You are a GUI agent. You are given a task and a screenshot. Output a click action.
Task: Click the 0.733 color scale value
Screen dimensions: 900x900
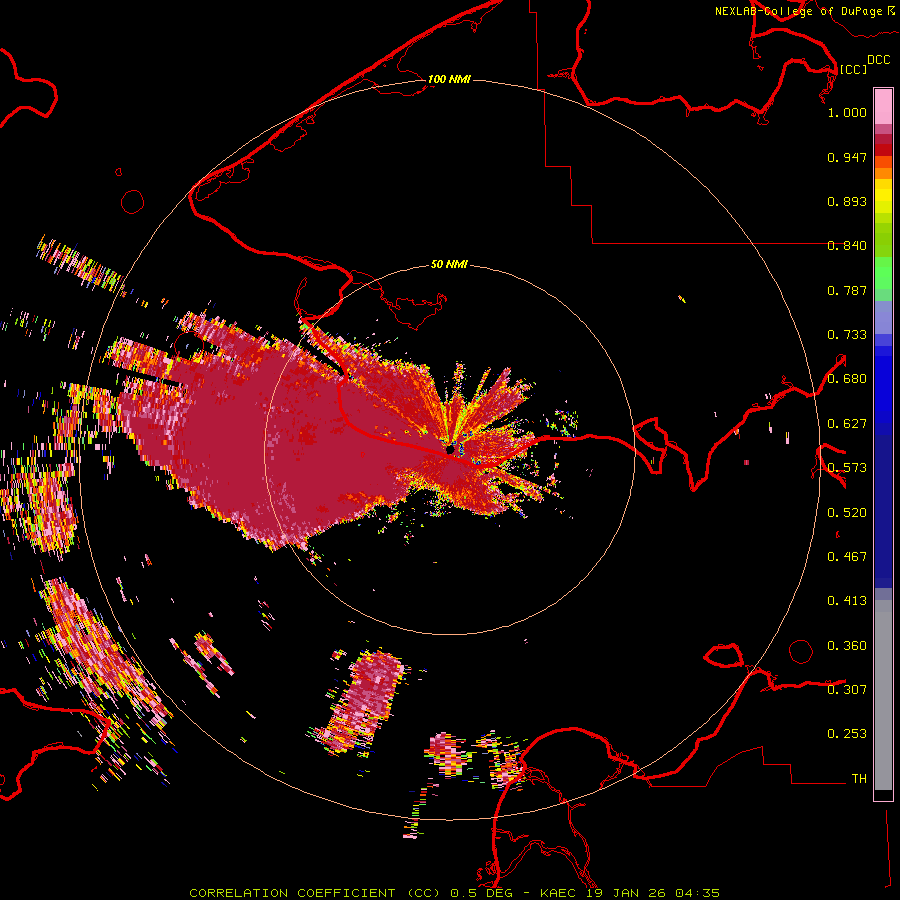847,335
